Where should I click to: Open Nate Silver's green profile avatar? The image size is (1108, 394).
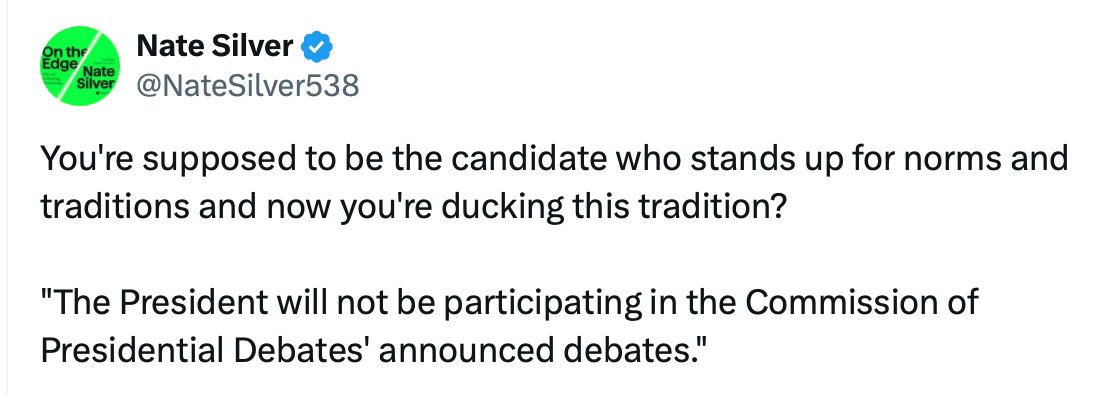coord(80,66)
